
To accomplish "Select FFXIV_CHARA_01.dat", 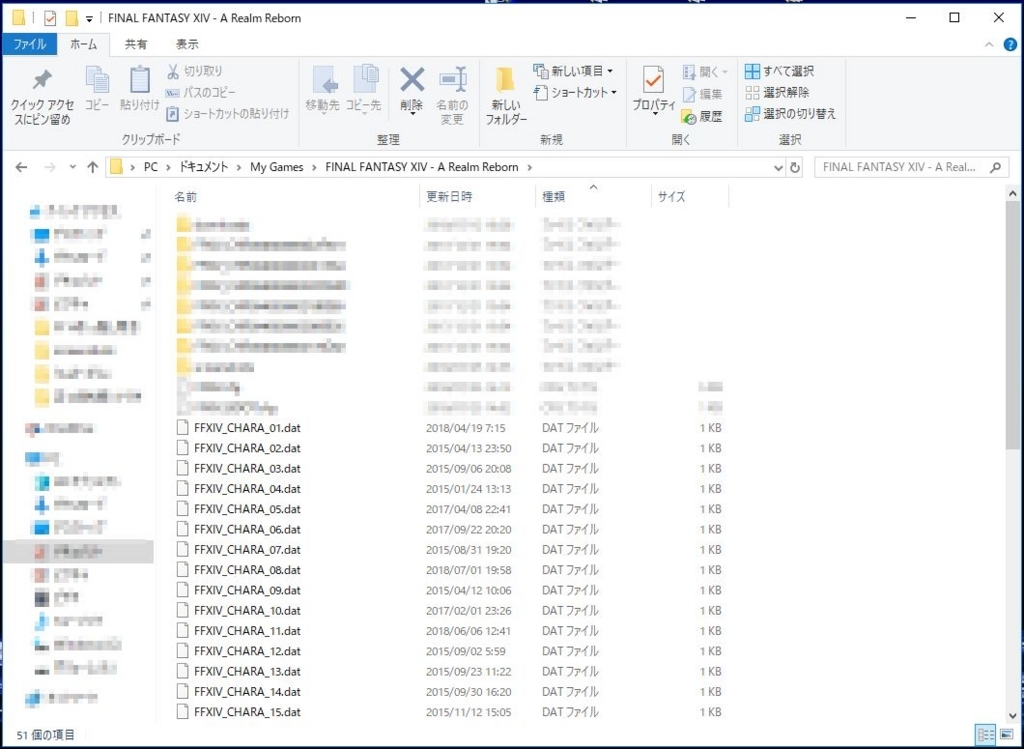I will [x=248, y=428].
